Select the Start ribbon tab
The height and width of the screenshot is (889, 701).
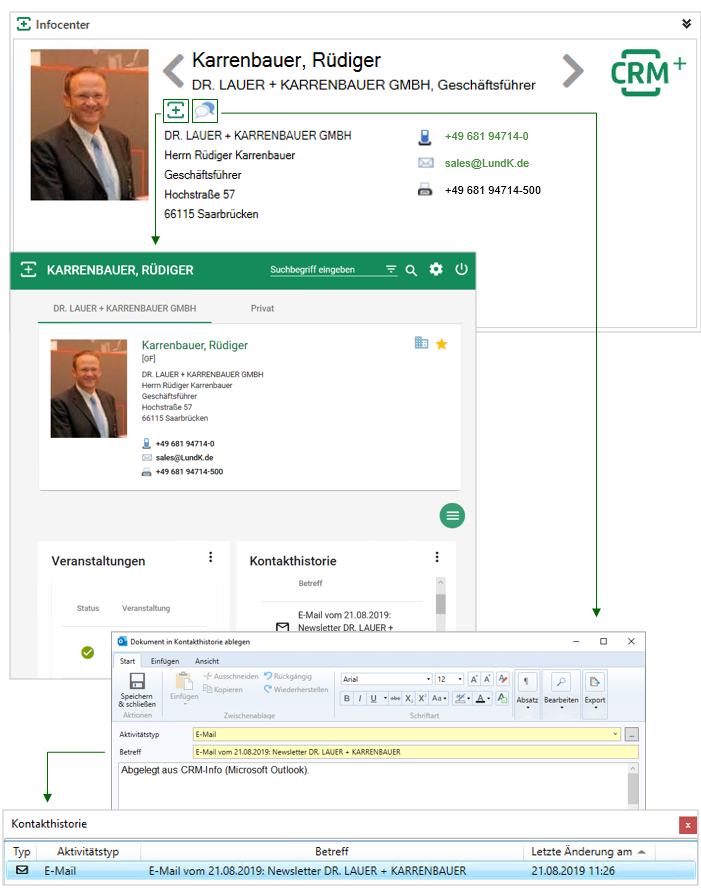(128, 661)
